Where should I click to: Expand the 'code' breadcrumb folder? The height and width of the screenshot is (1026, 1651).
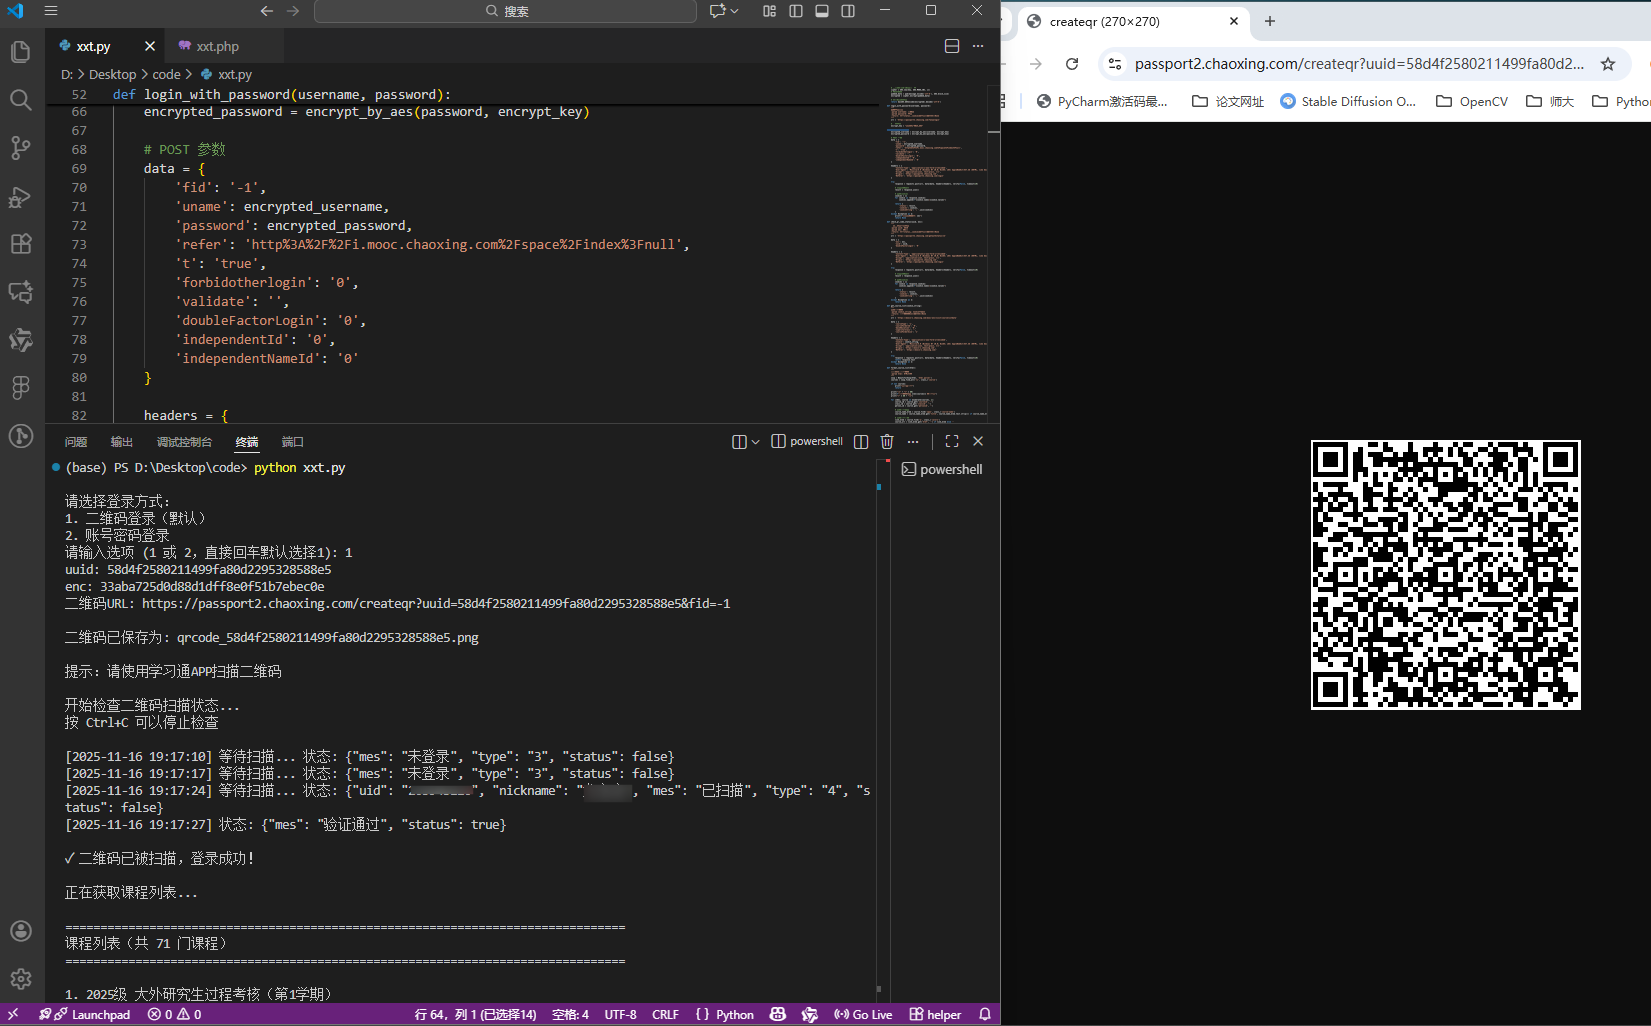(x=166, y=75)
